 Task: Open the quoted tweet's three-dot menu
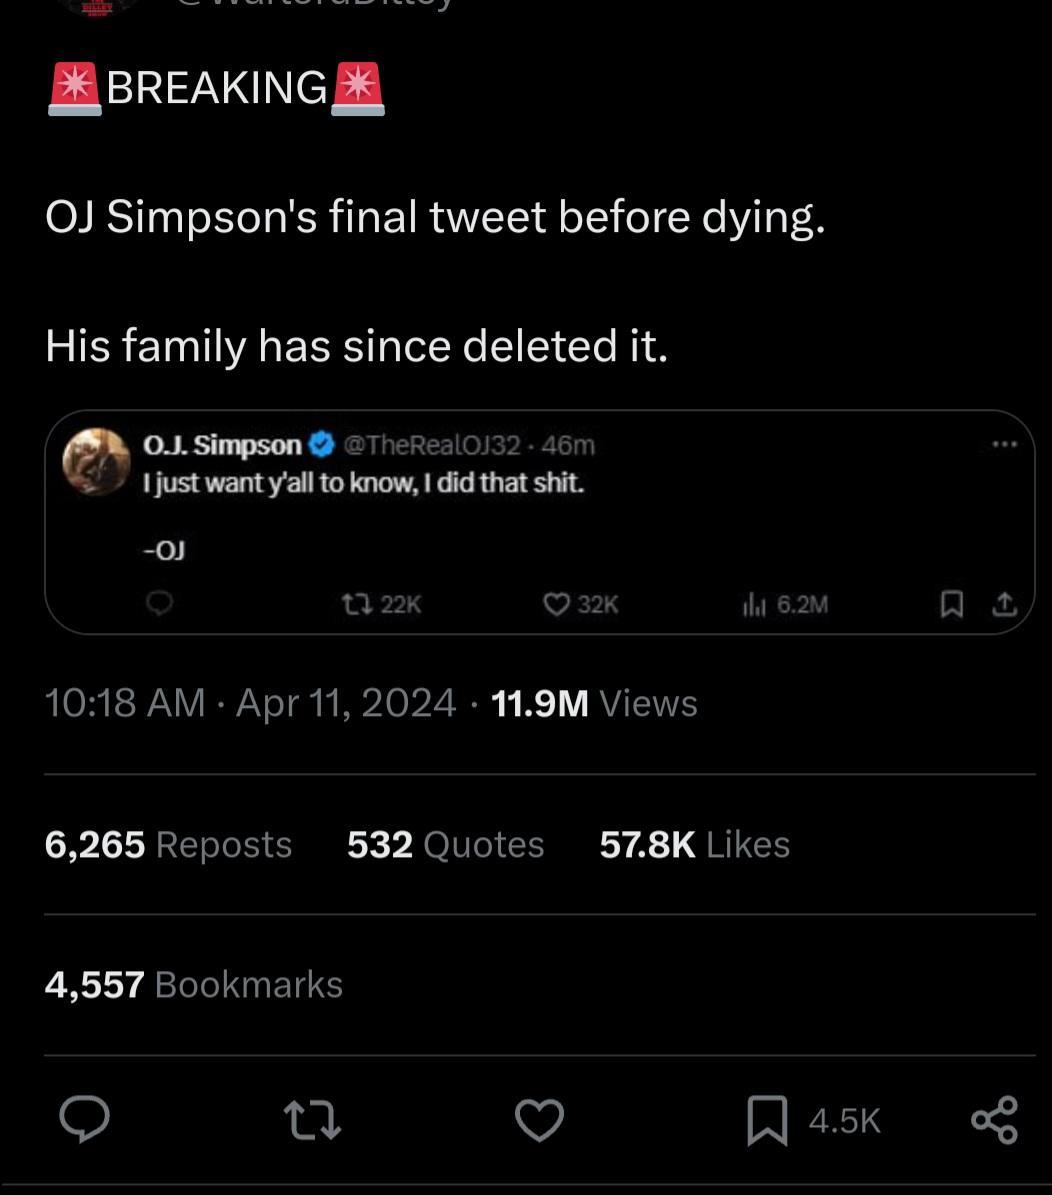click(x=1005, y=444)
